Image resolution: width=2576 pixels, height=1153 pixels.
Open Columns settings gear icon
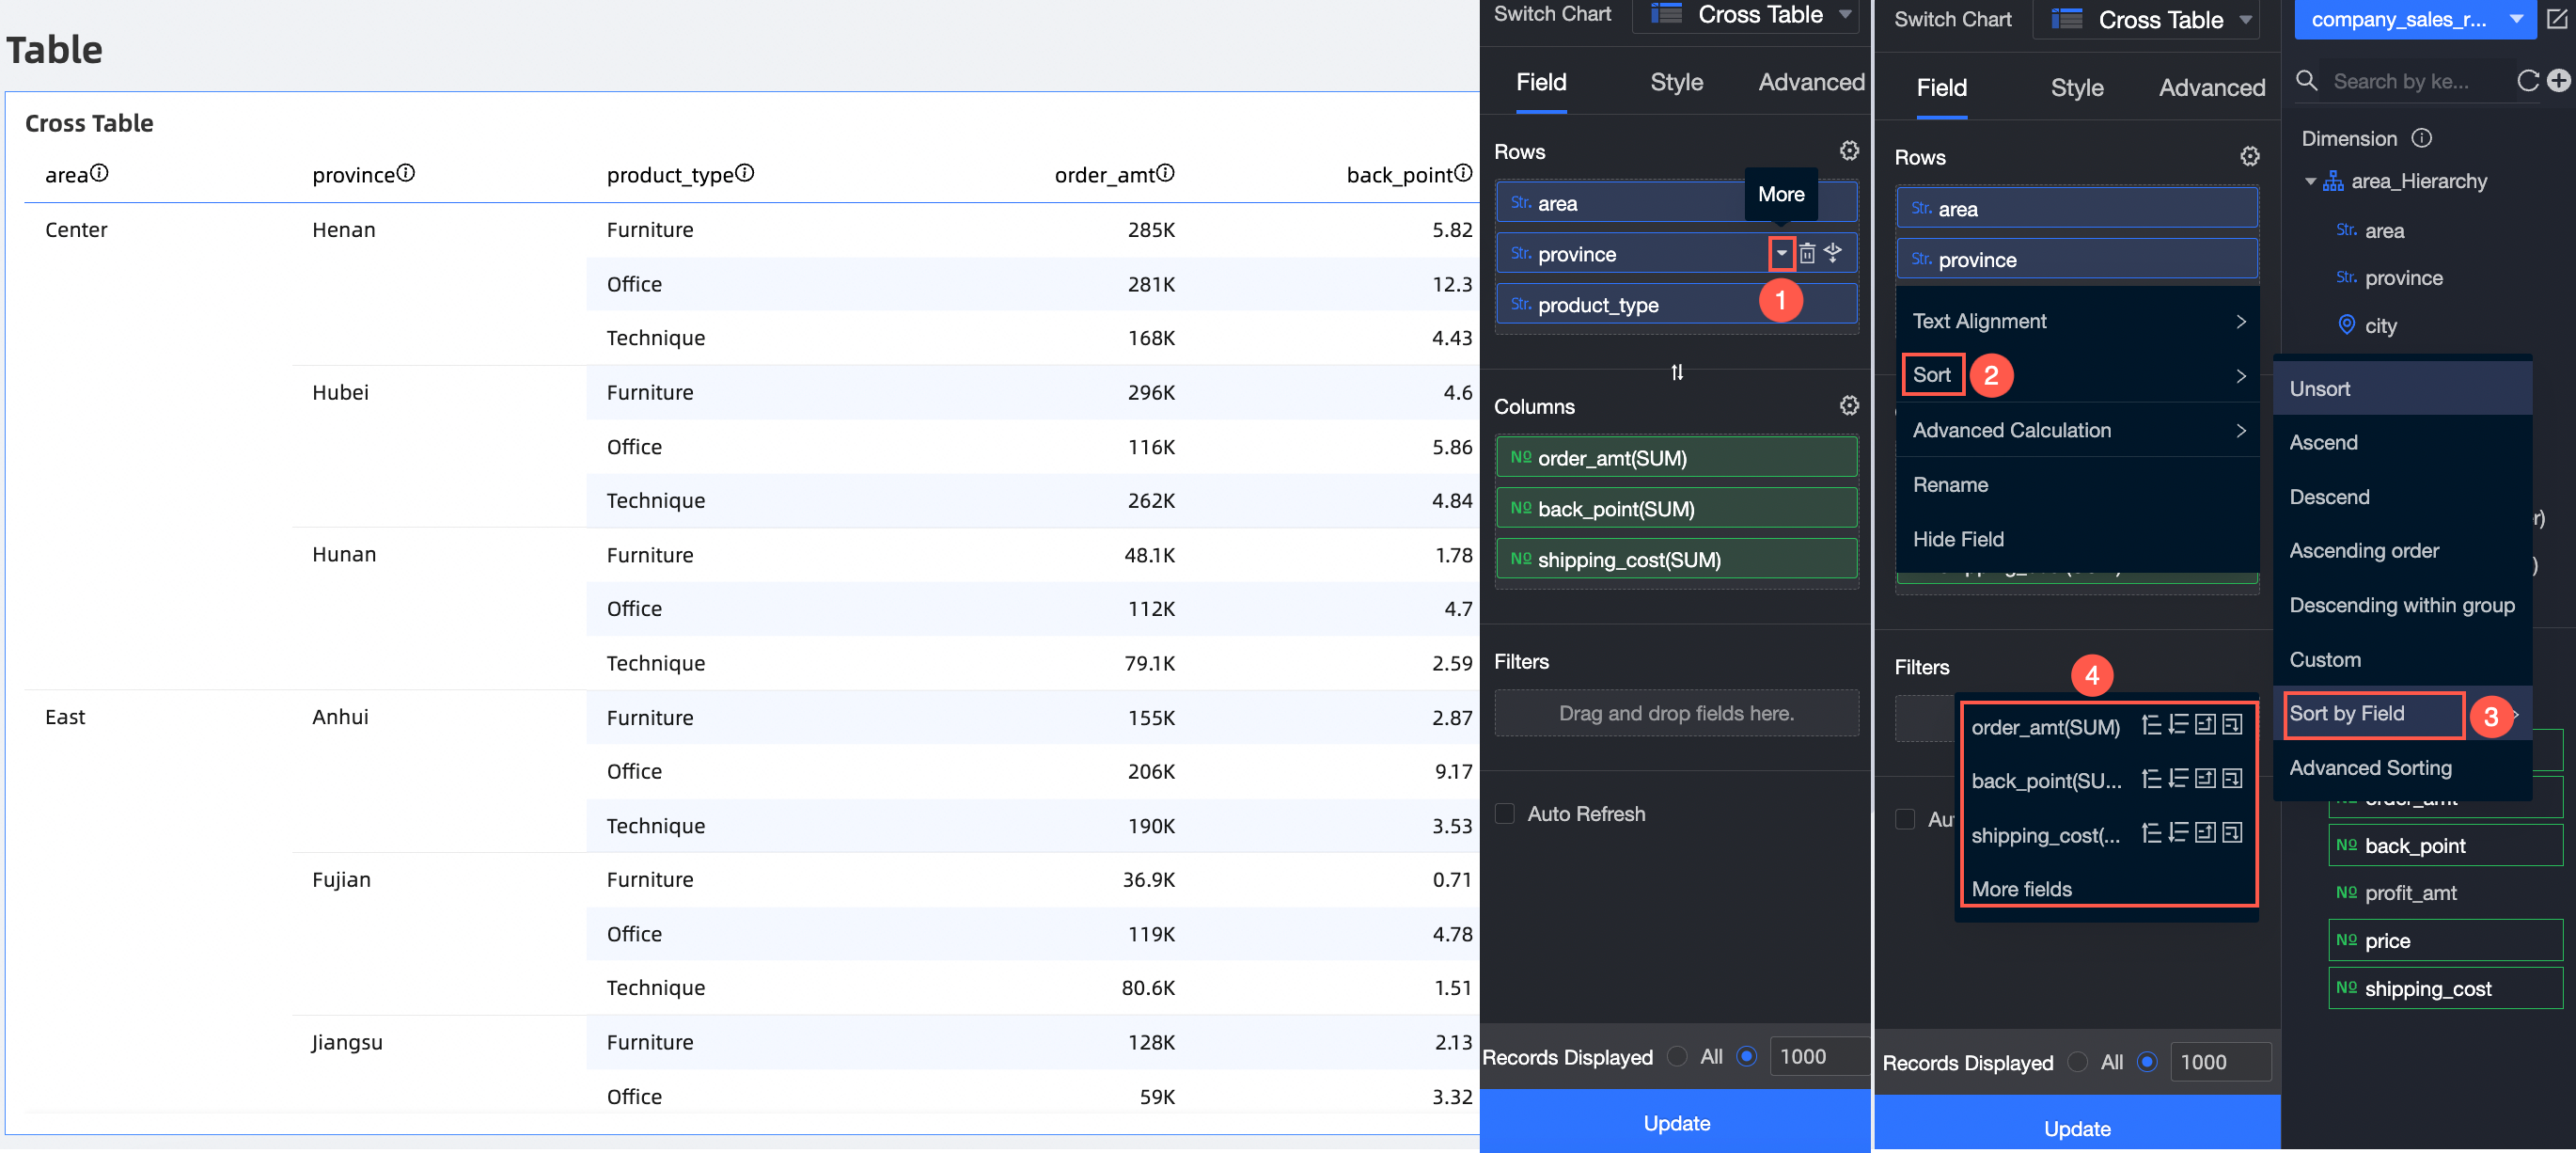click(1849, 406)
